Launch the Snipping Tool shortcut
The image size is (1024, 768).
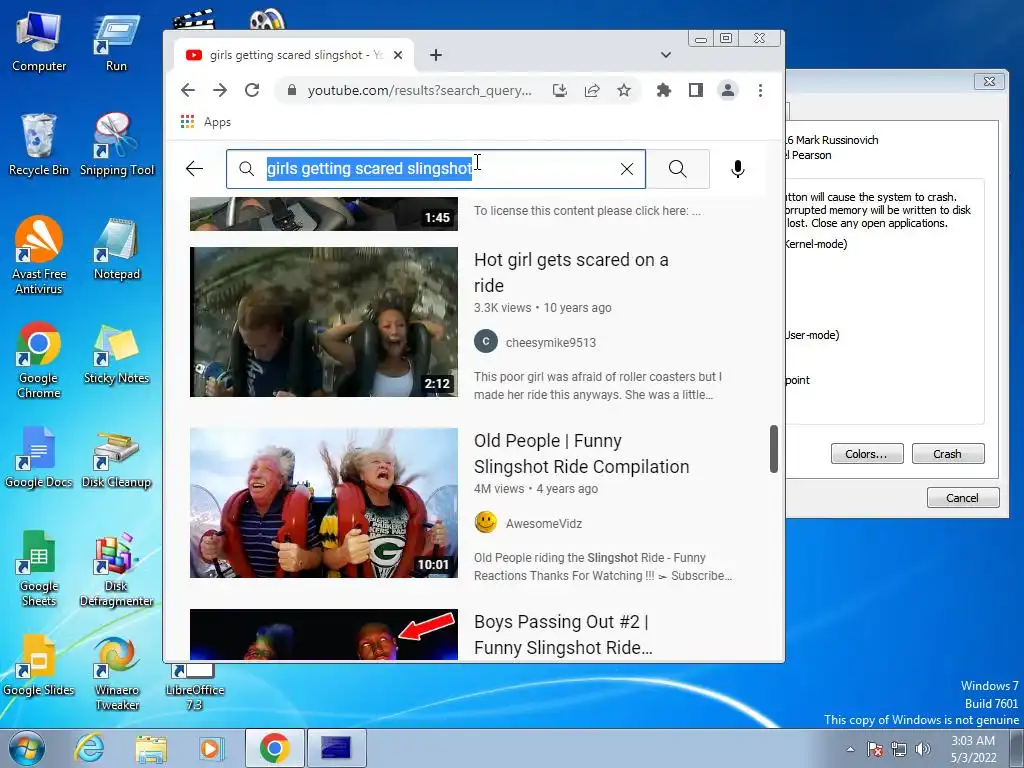pyautogui.click(x=117, y=145)
